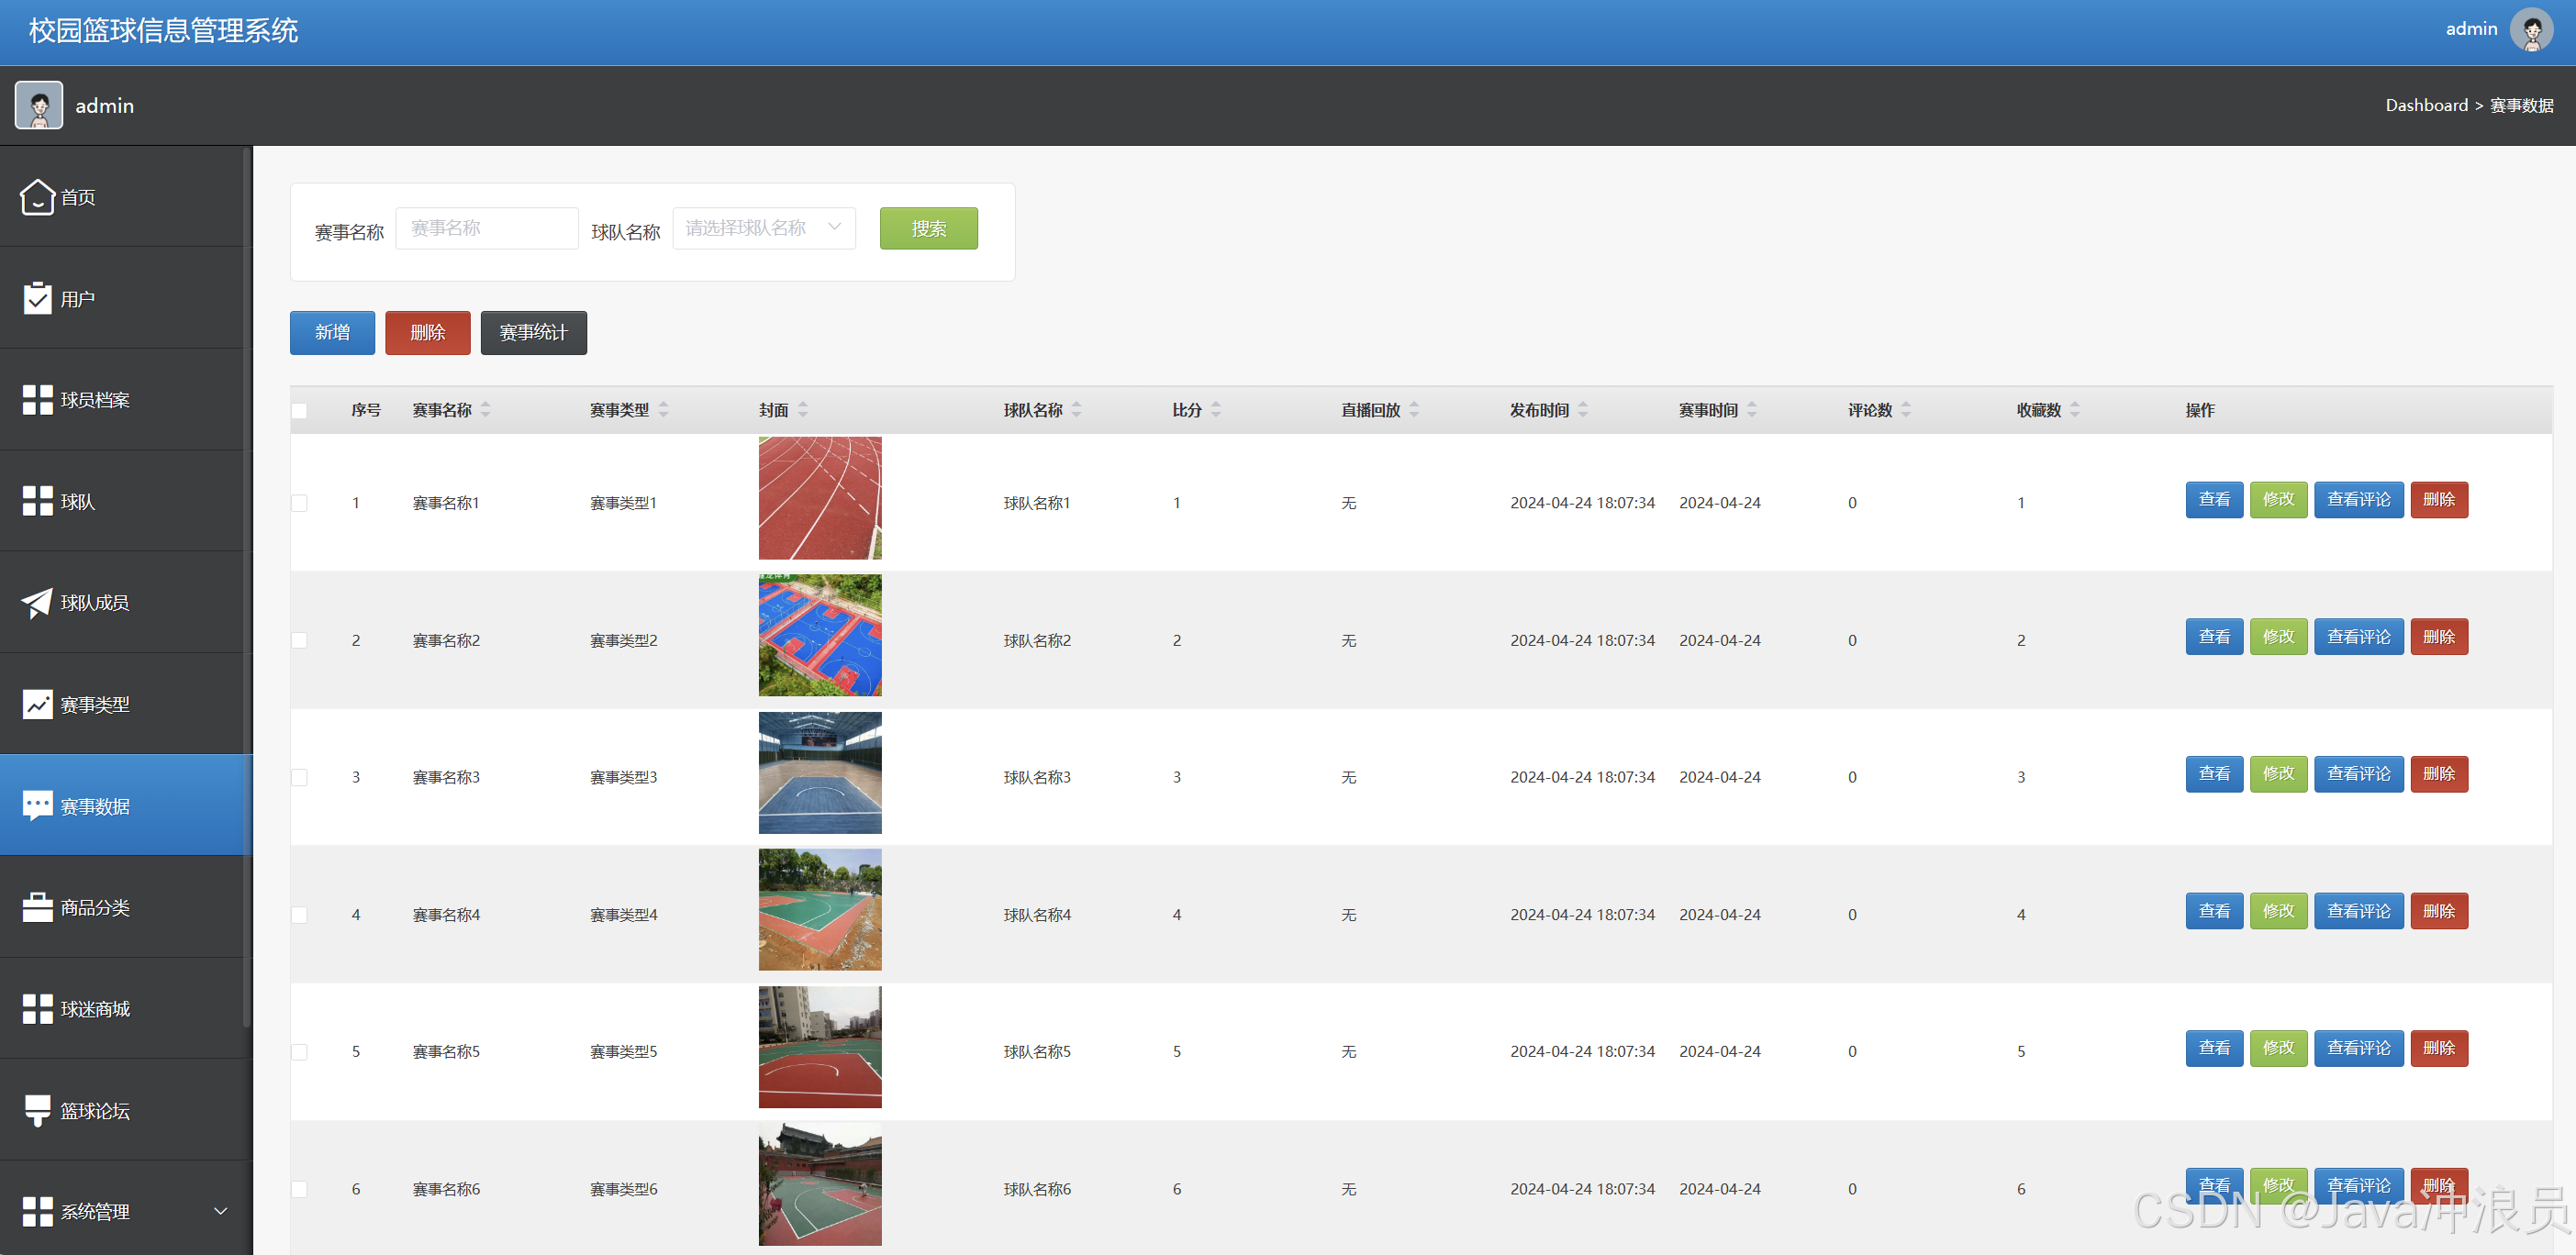Click the sidebar vertical scrollbar
2576x1255 pixels.
pyautogui.click(x=246, y=588)
